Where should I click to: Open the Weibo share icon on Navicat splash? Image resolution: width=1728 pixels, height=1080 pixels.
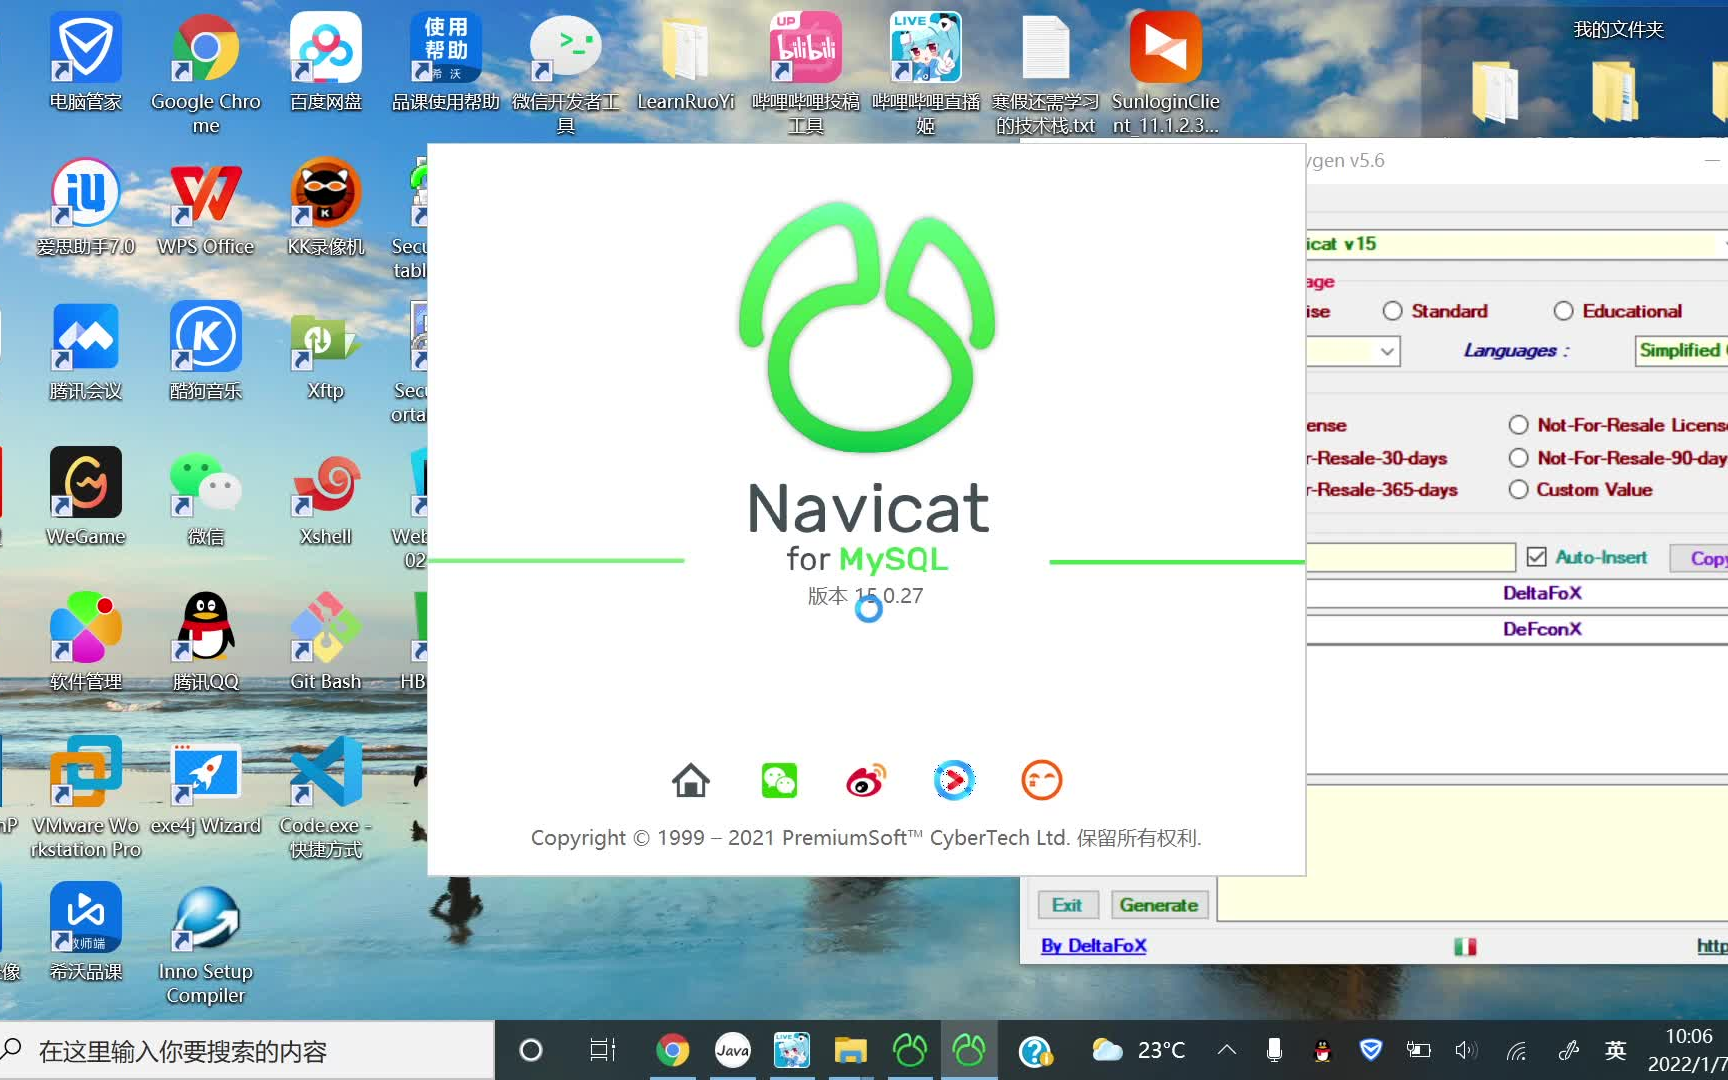866,780
